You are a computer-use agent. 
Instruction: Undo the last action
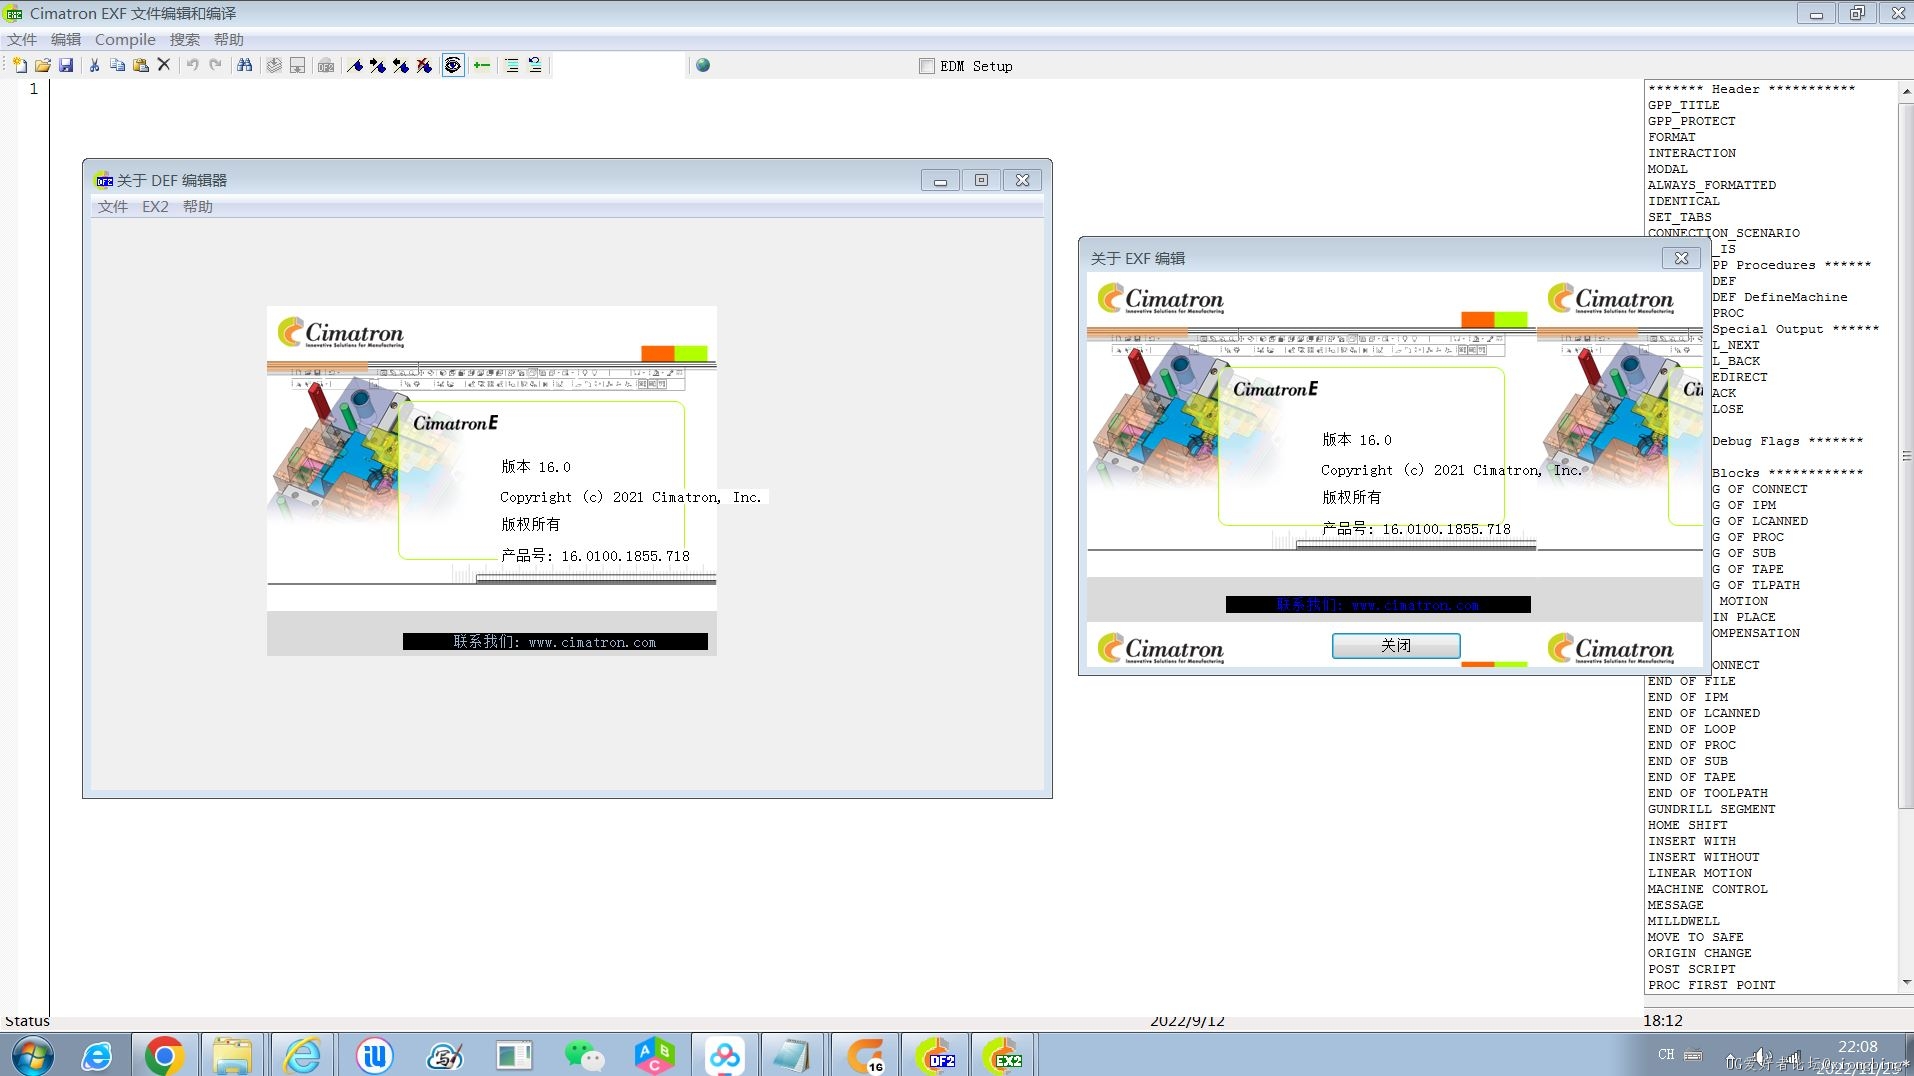point(192,65)
